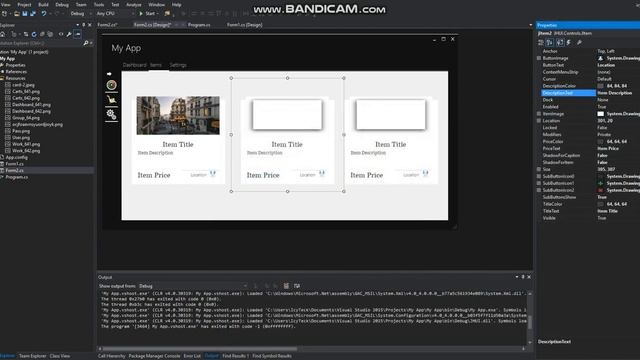Screen dimensions: 640x360
Task: Click the Settings tab in My App form
Action: coord(178,65)
